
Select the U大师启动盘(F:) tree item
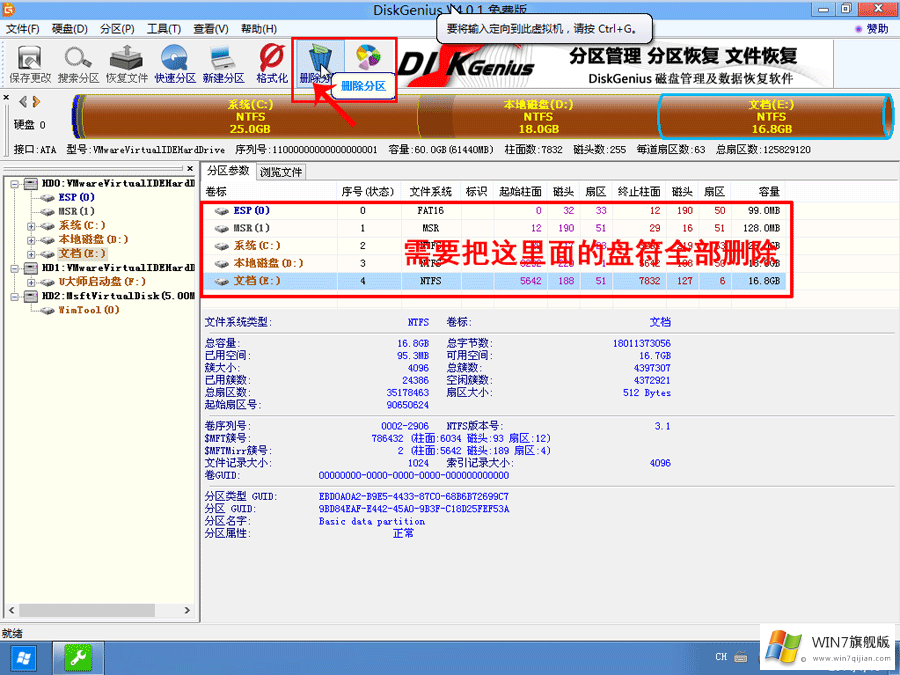[100, 282]
